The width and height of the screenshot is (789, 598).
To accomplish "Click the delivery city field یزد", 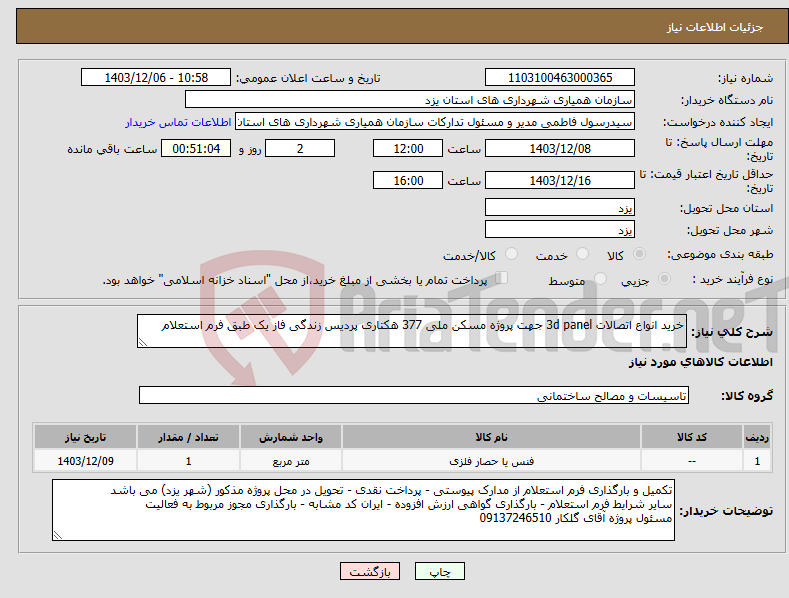I will pos(560,230).
